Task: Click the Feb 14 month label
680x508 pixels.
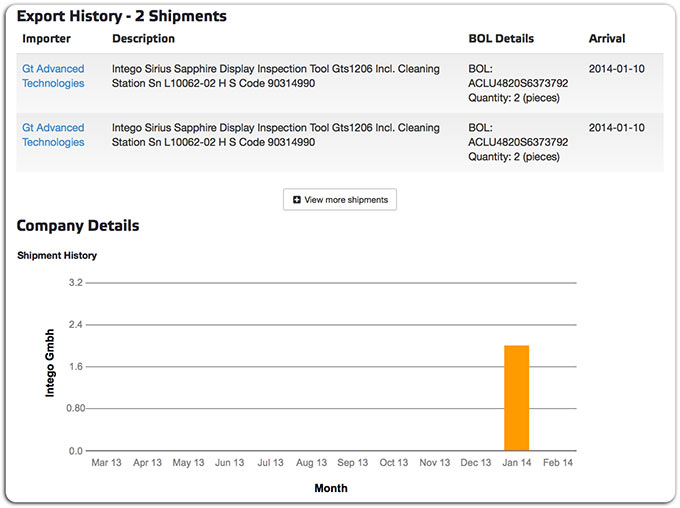Action: point(558,463)
